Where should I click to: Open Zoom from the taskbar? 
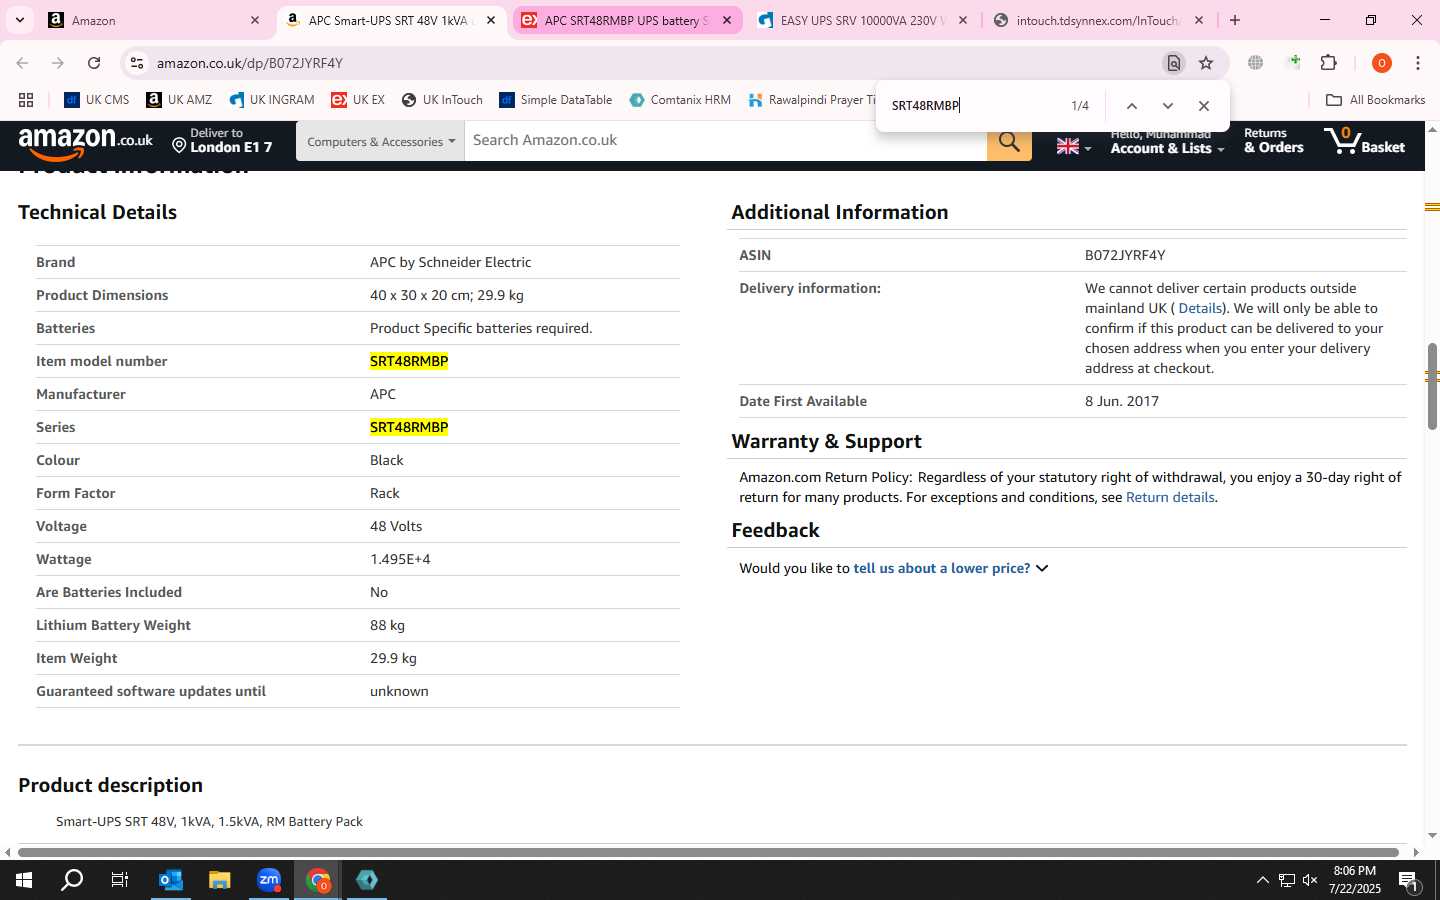[x=269, y=880]
